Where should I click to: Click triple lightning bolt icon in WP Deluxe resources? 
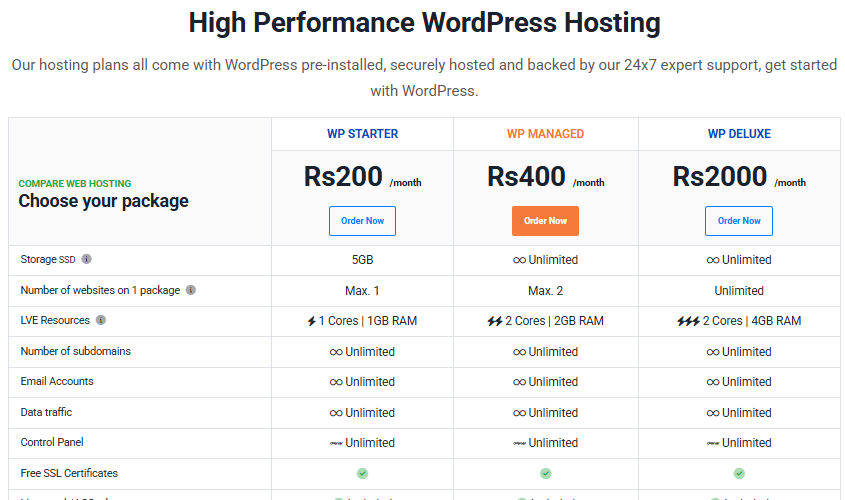click(x=688, y=321)
